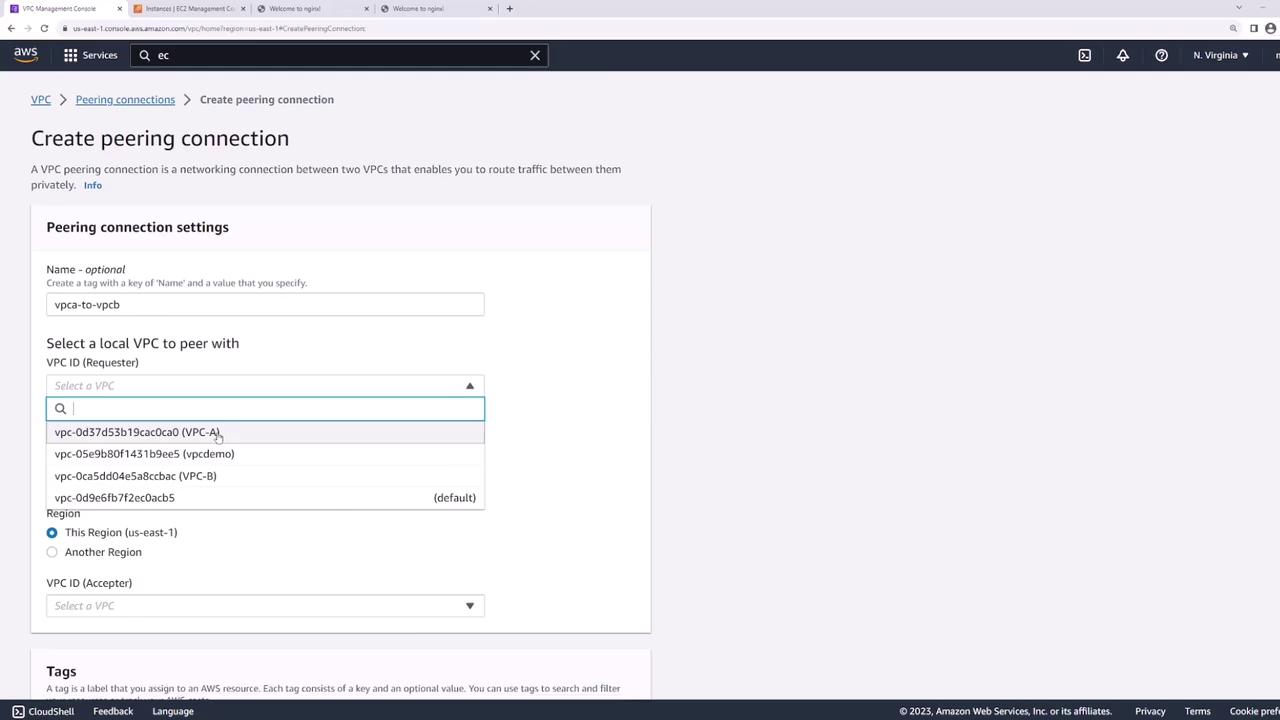1280x720 pixels.
Task: Go to Peering connections breadcrumb
Action: pos(125,100)
